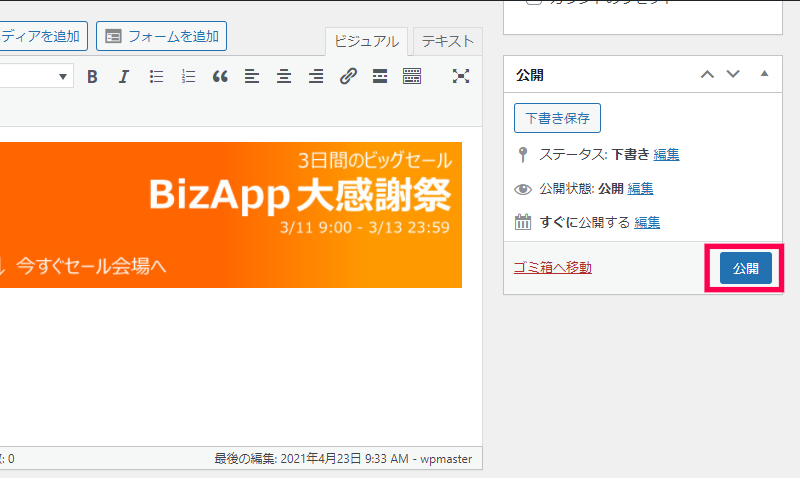This screenshot has height=478, width=800.
Task: Click the Add Form button
Action: coord(161,36)
